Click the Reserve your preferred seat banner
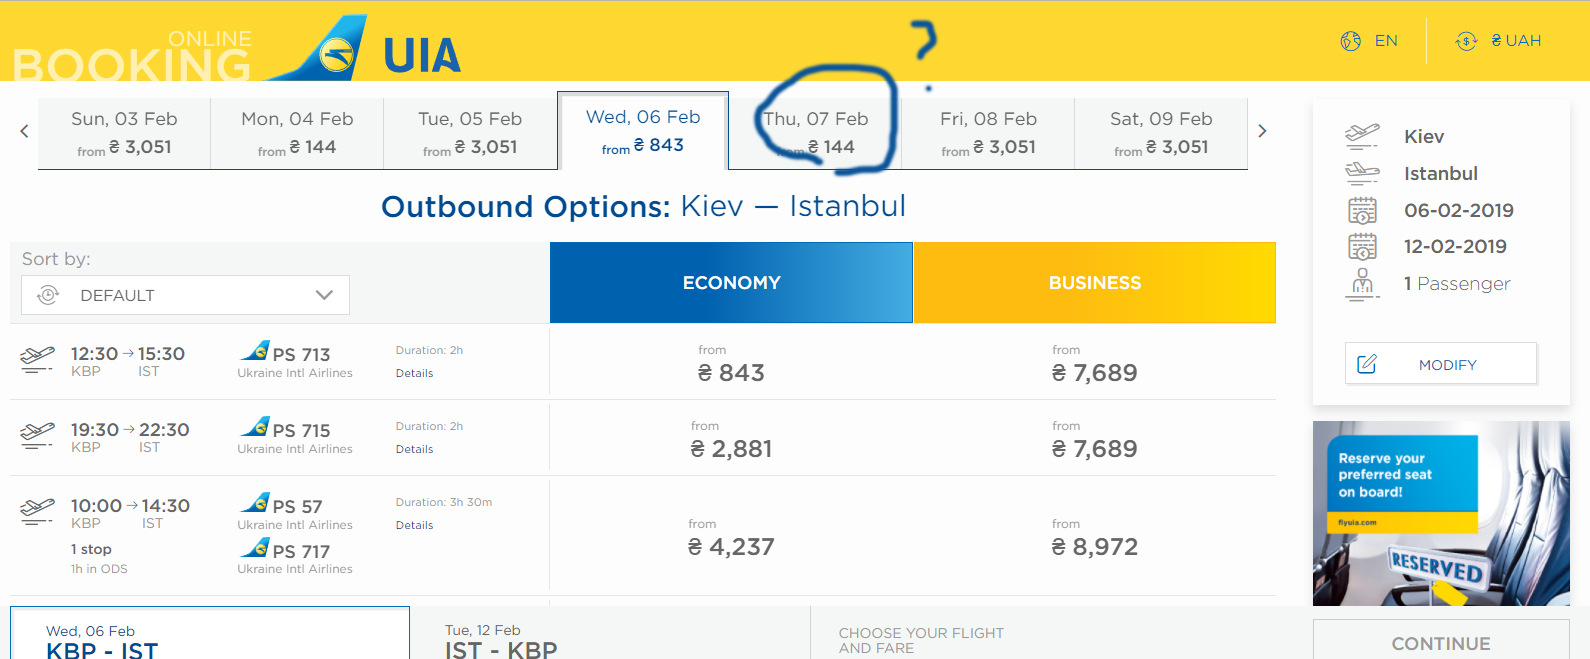Screen dimensions: 1590x659 pos(1441,513)
